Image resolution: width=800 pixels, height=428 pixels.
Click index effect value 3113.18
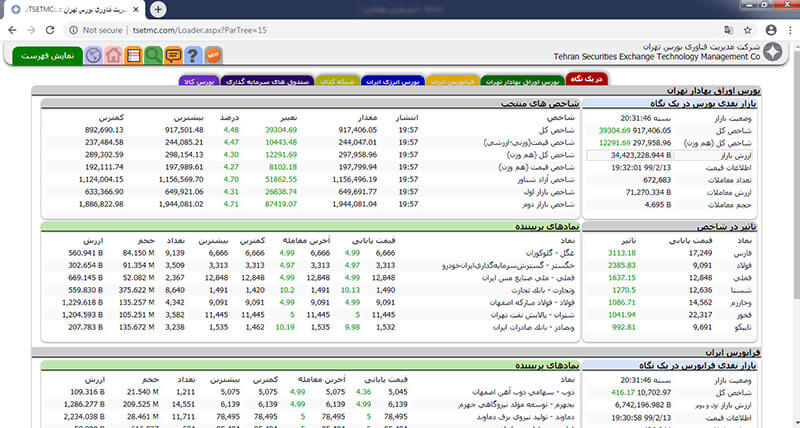pos(622,253)
